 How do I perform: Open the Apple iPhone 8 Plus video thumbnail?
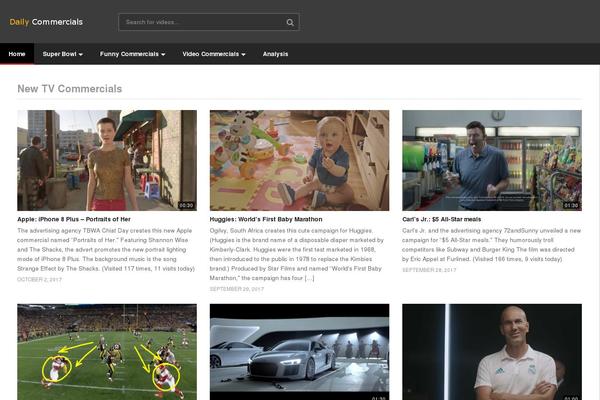[107, 160]
